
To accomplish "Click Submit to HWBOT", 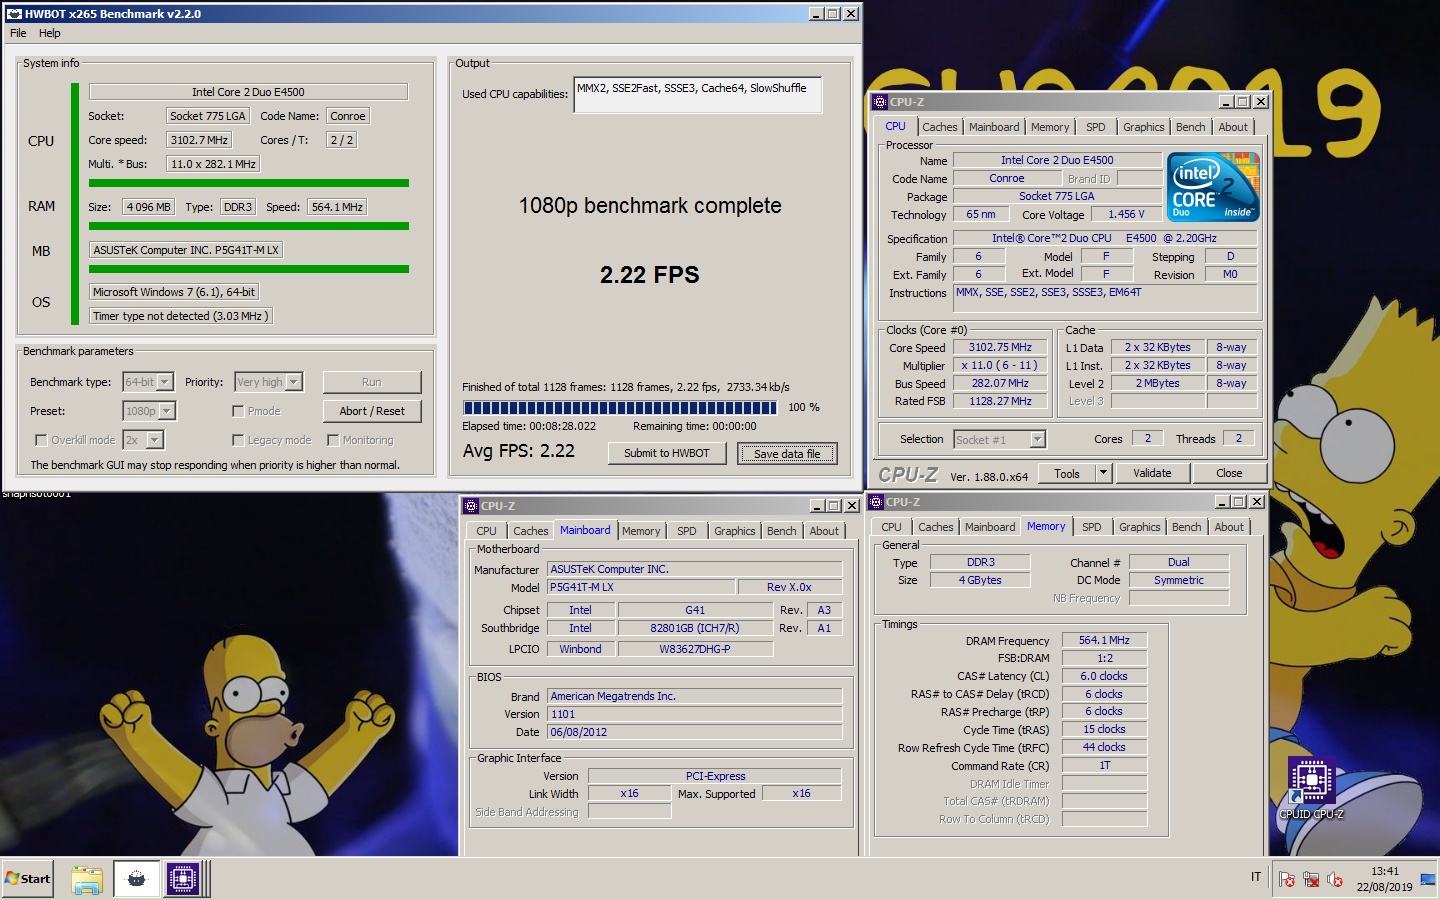I will [x=667, y=453].
